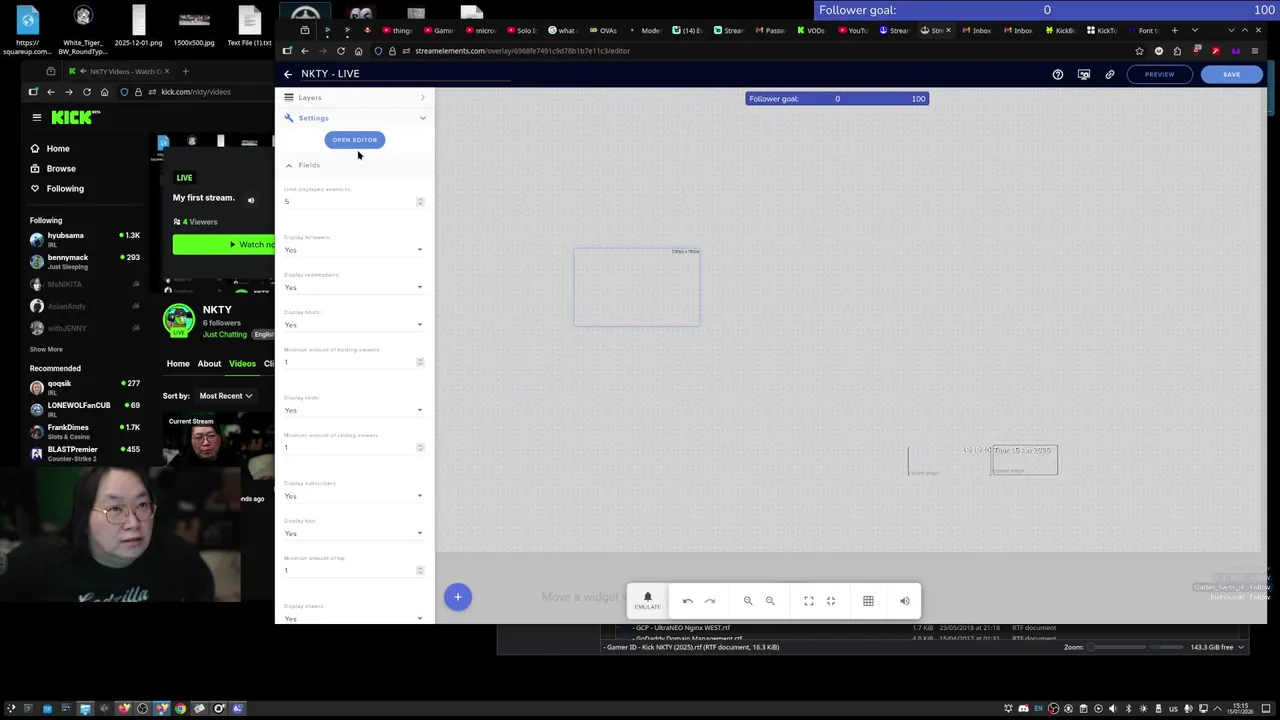Image resolution: width=1280 pixels, height=720 pixels.
Task: Bookmark the StreamElements page with the star
Action: coord(1139,51)
